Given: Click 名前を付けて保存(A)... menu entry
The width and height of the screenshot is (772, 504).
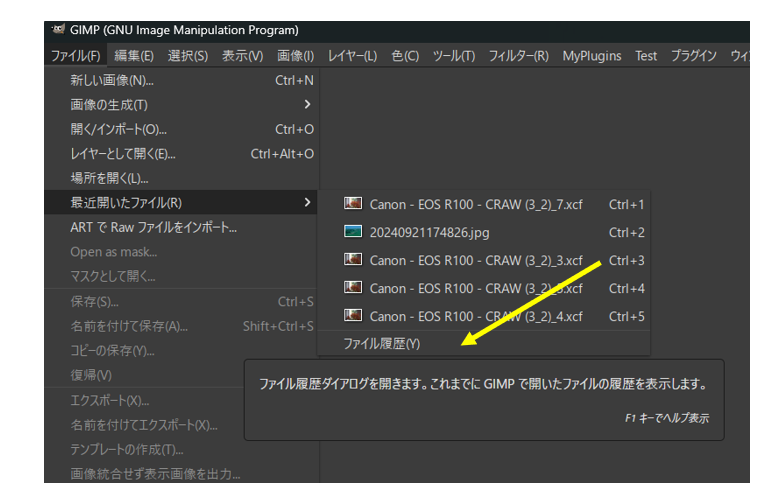Looking at the screenshot, I should point(182,326).
